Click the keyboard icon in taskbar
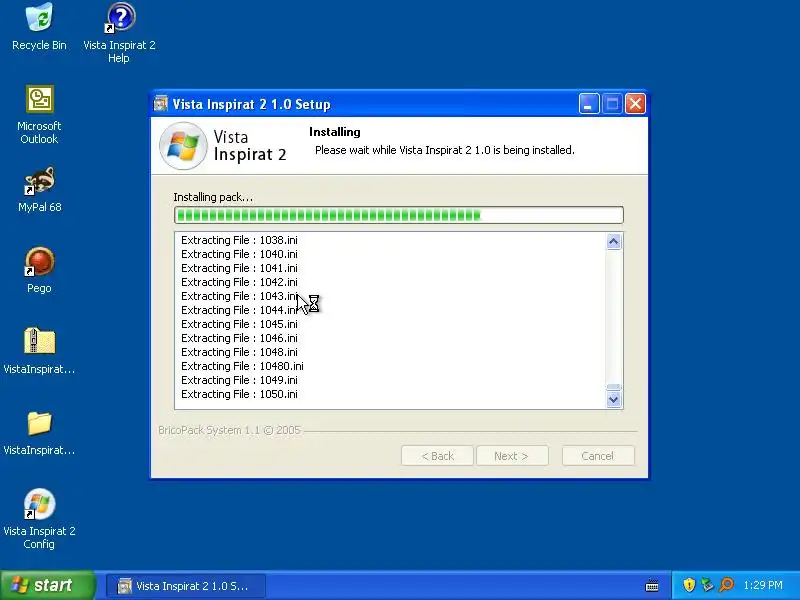 pyautogui.click(x=652, y=585)
